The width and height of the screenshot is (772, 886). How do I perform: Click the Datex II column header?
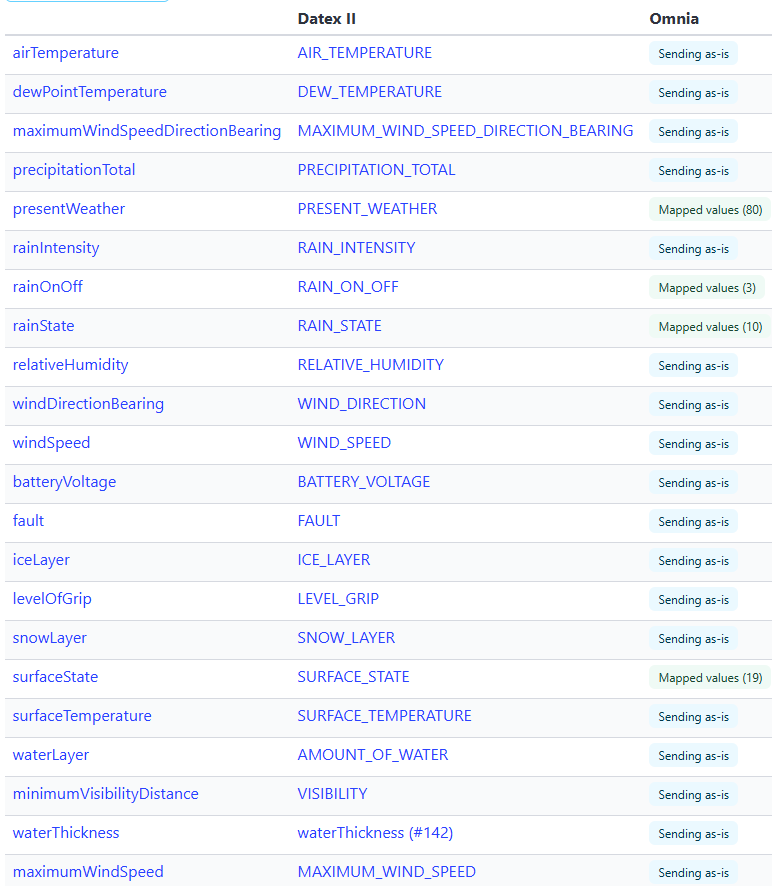pos(327,19)
